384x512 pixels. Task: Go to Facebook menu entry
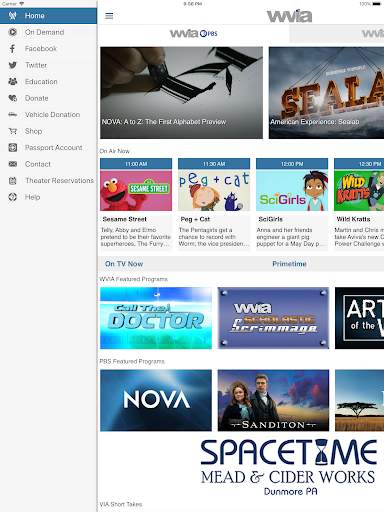(48, 49)
